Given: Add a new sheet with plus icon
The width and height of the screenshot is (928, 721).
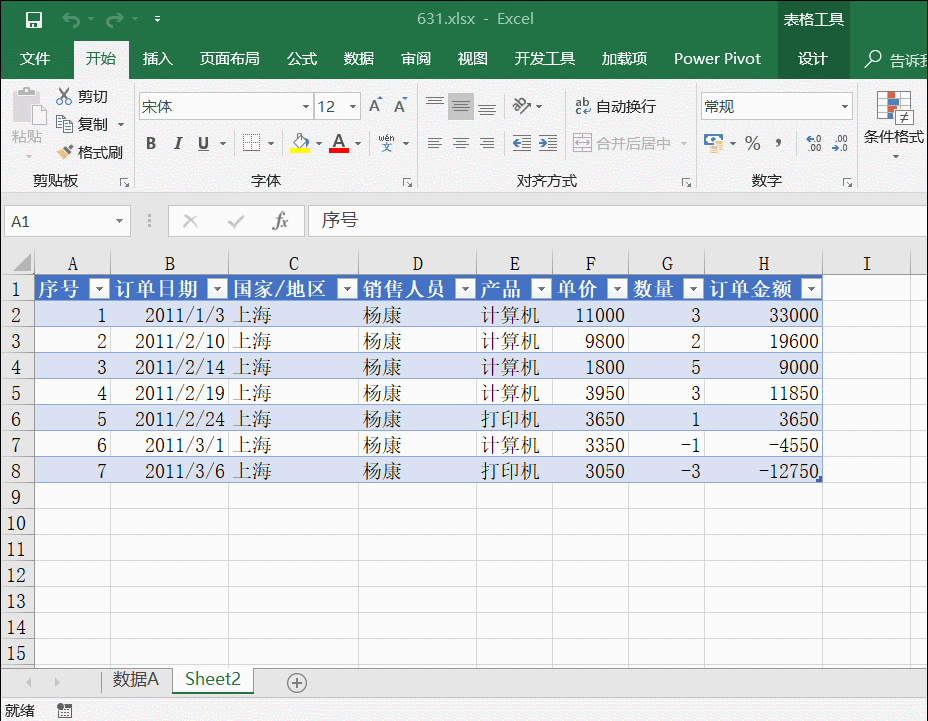Looking at the screenshot, I should point(296,682).
